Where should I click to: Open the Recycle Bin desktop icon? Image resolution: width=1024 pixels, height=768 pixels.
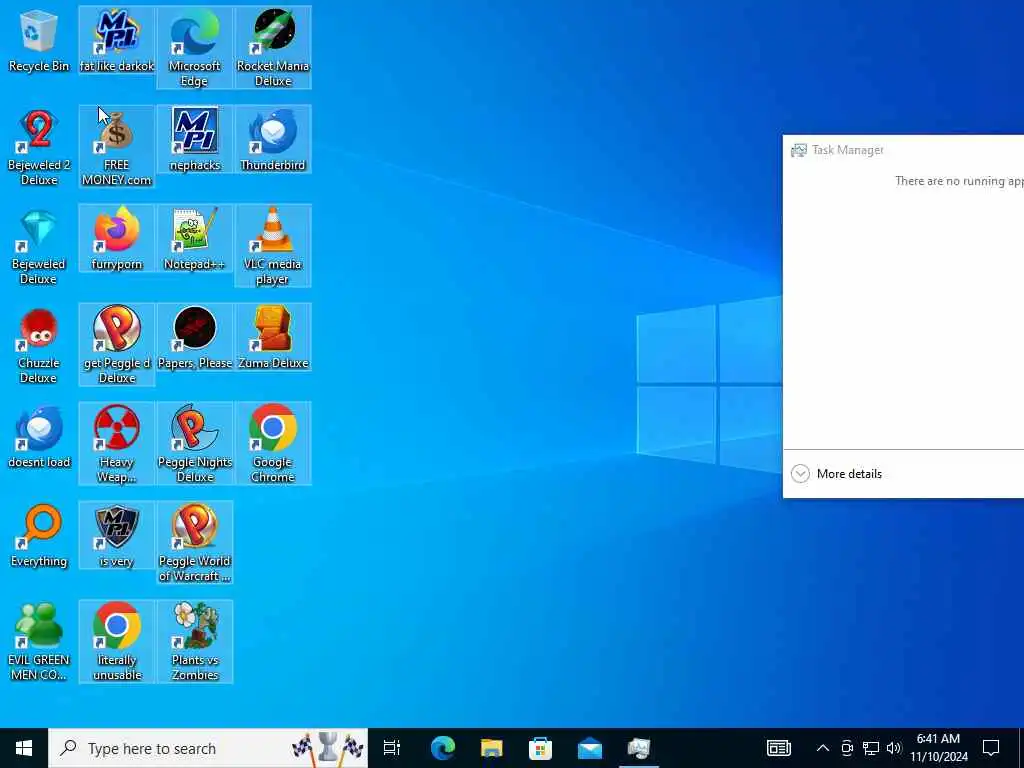[x=39, y=40]
